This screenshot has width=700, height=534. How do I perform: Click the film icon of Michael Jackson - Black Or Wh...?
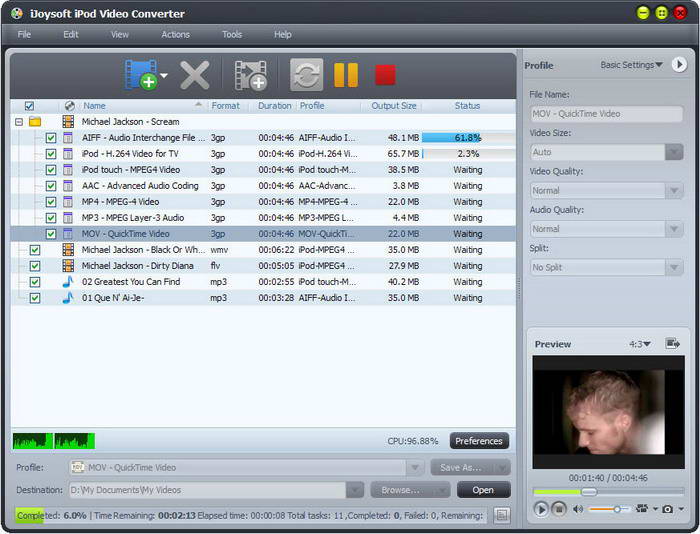pyautogui.click(x=68, y=250)
